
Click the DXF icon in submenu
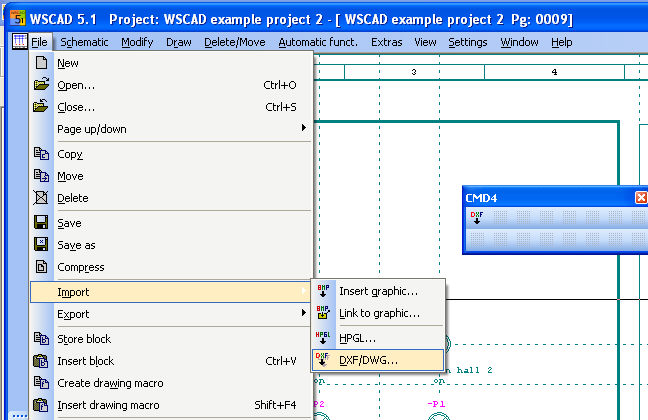pyautogui.click(x=322, y=360)
